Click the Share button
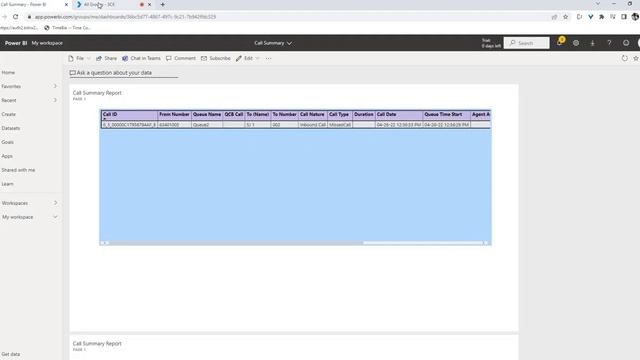The image size is (640, 360). (x=106, y=58)
